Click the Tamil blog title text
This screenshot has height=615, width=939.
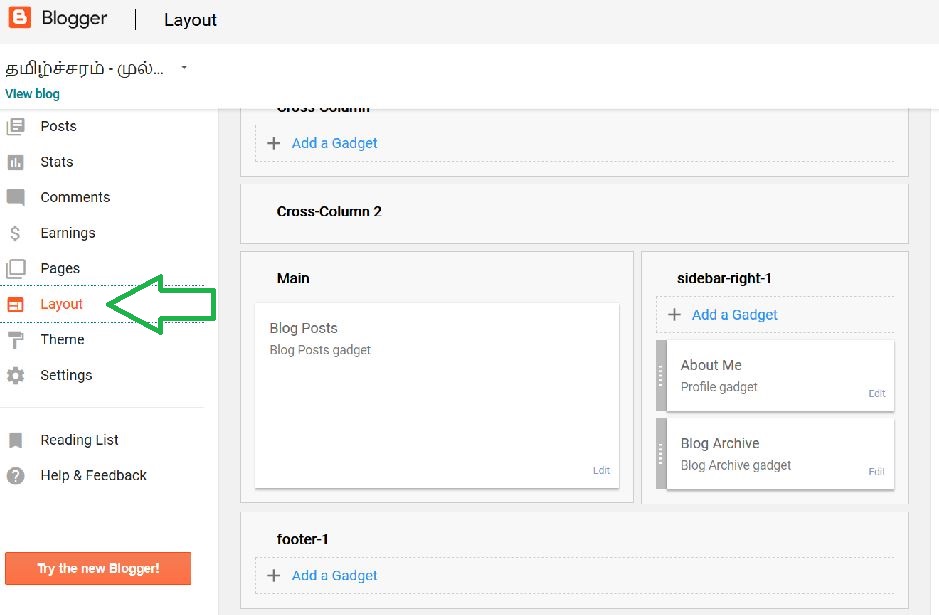84,68
